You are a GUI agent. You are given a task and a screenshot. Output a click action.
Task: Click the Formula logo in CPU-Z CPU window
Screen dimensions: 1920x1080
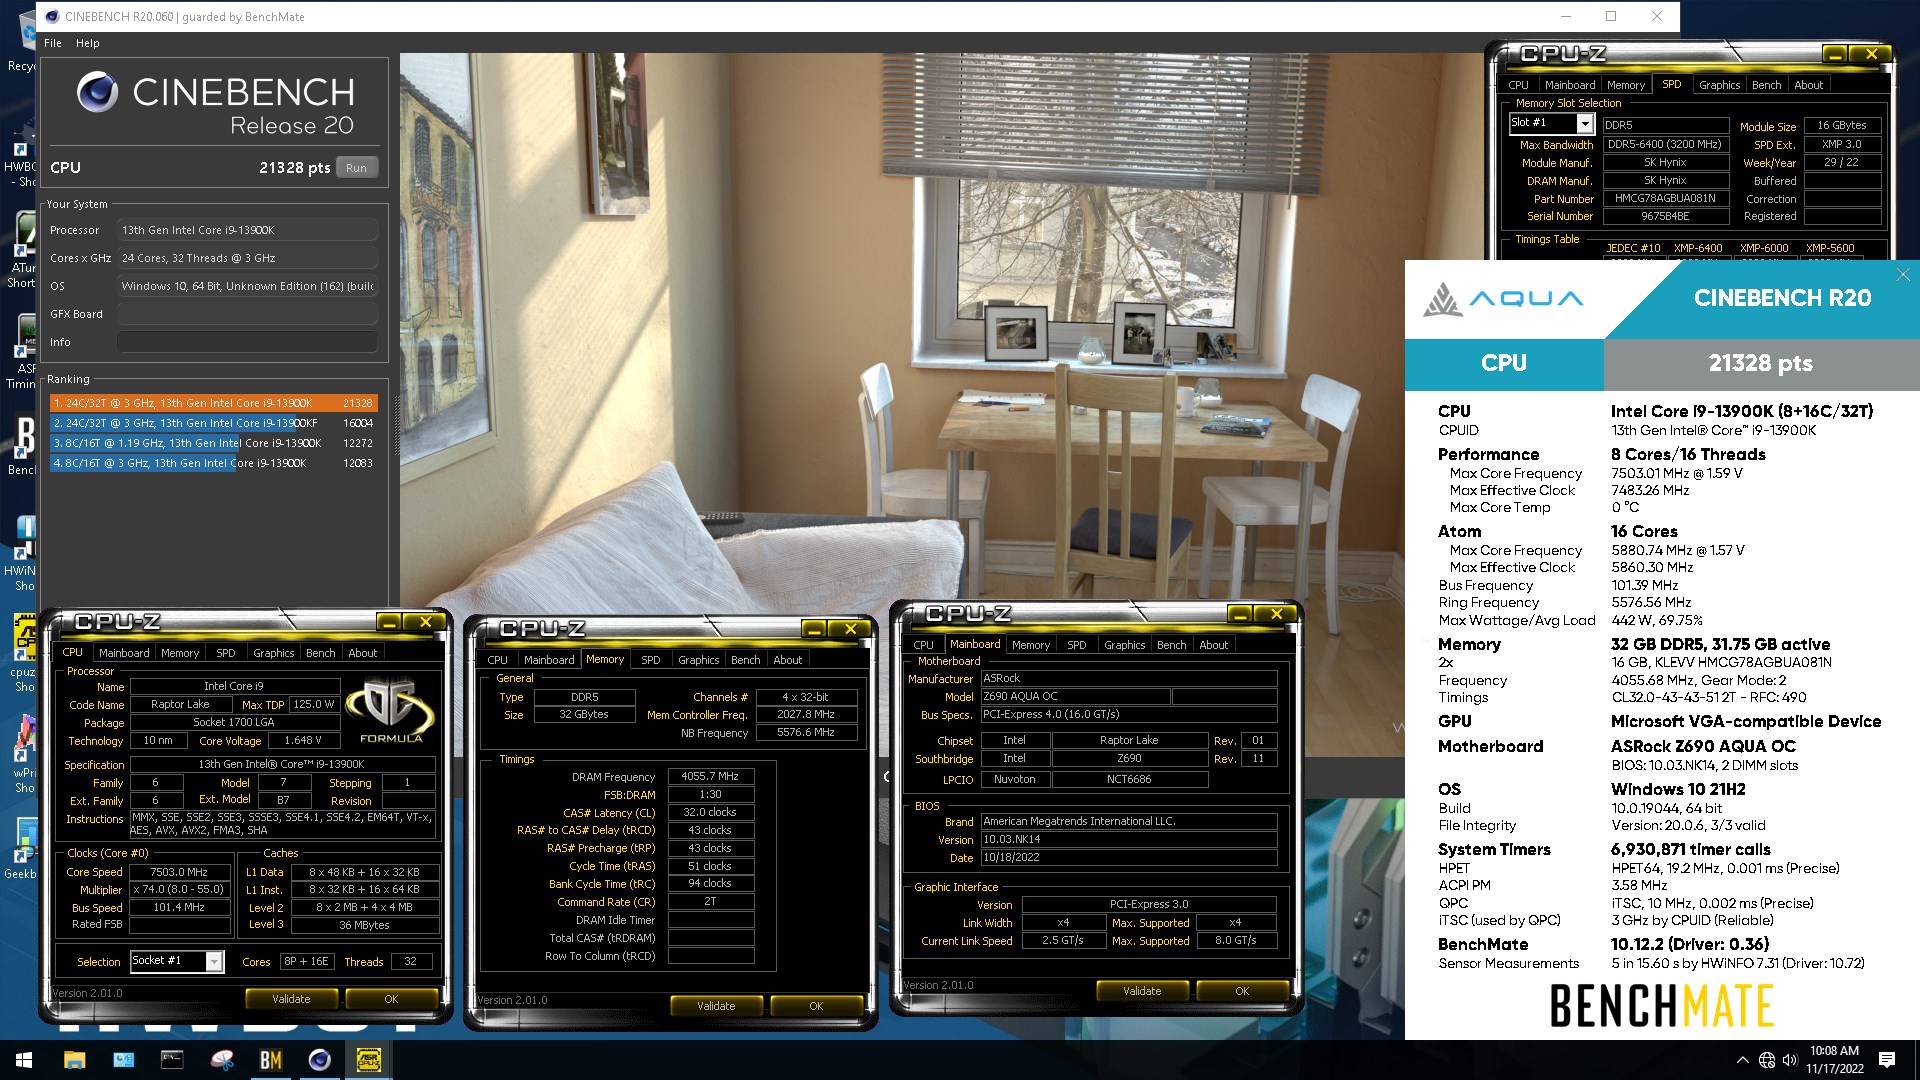390,711
